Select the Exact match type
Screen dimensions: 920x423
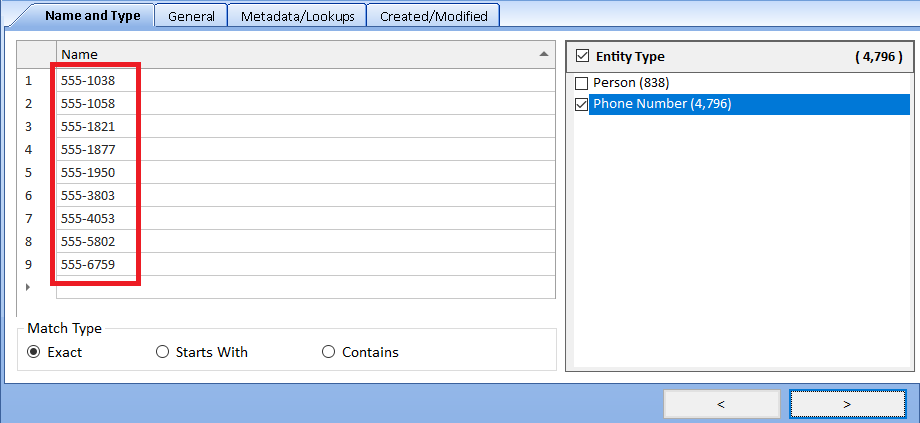click(x=34, y=352)
